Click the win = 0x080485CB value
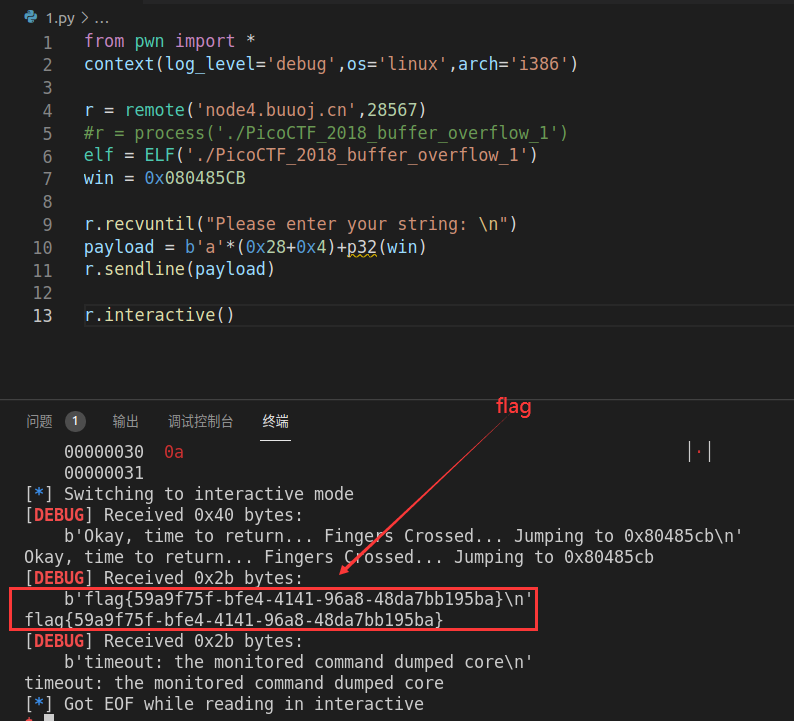 [x=195, y=178]
